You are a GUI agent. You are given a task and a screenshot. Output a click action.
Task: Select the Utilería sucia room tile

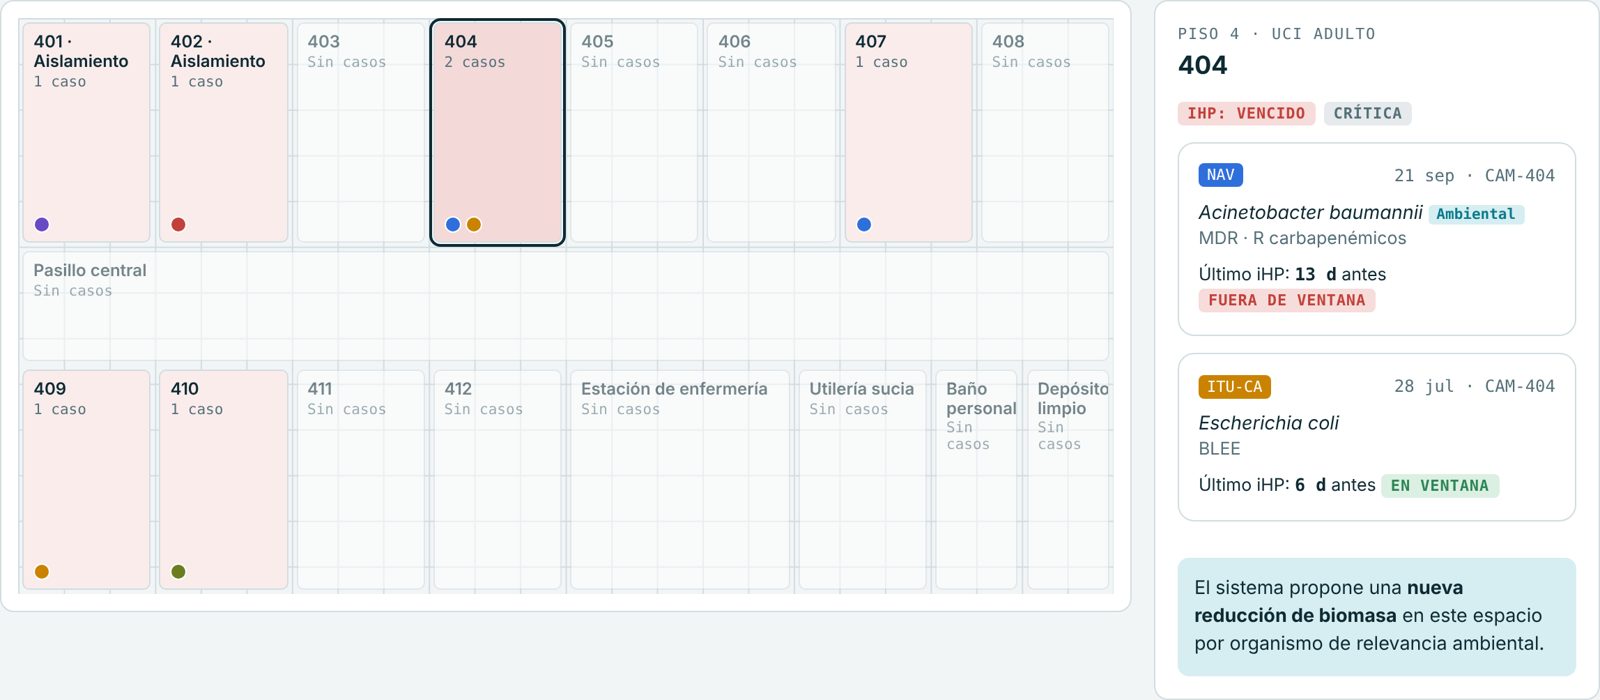(862, 479)
